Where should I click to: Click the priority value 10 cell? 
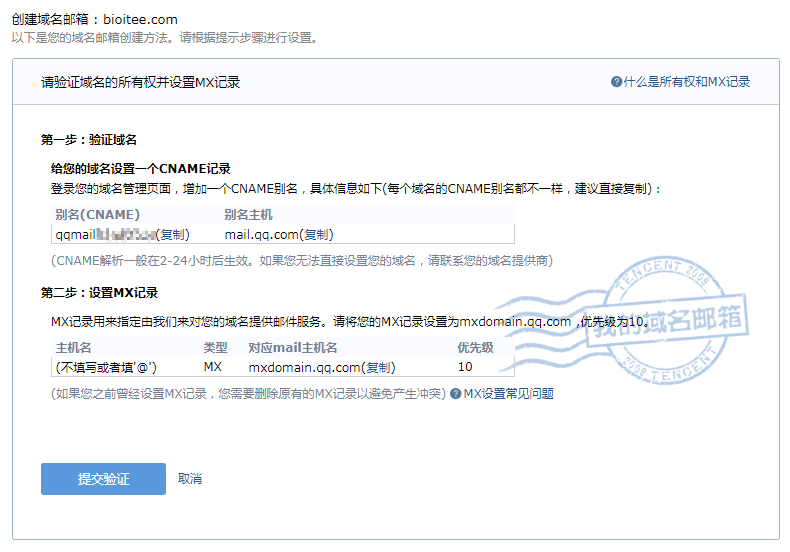pos(465,367)
